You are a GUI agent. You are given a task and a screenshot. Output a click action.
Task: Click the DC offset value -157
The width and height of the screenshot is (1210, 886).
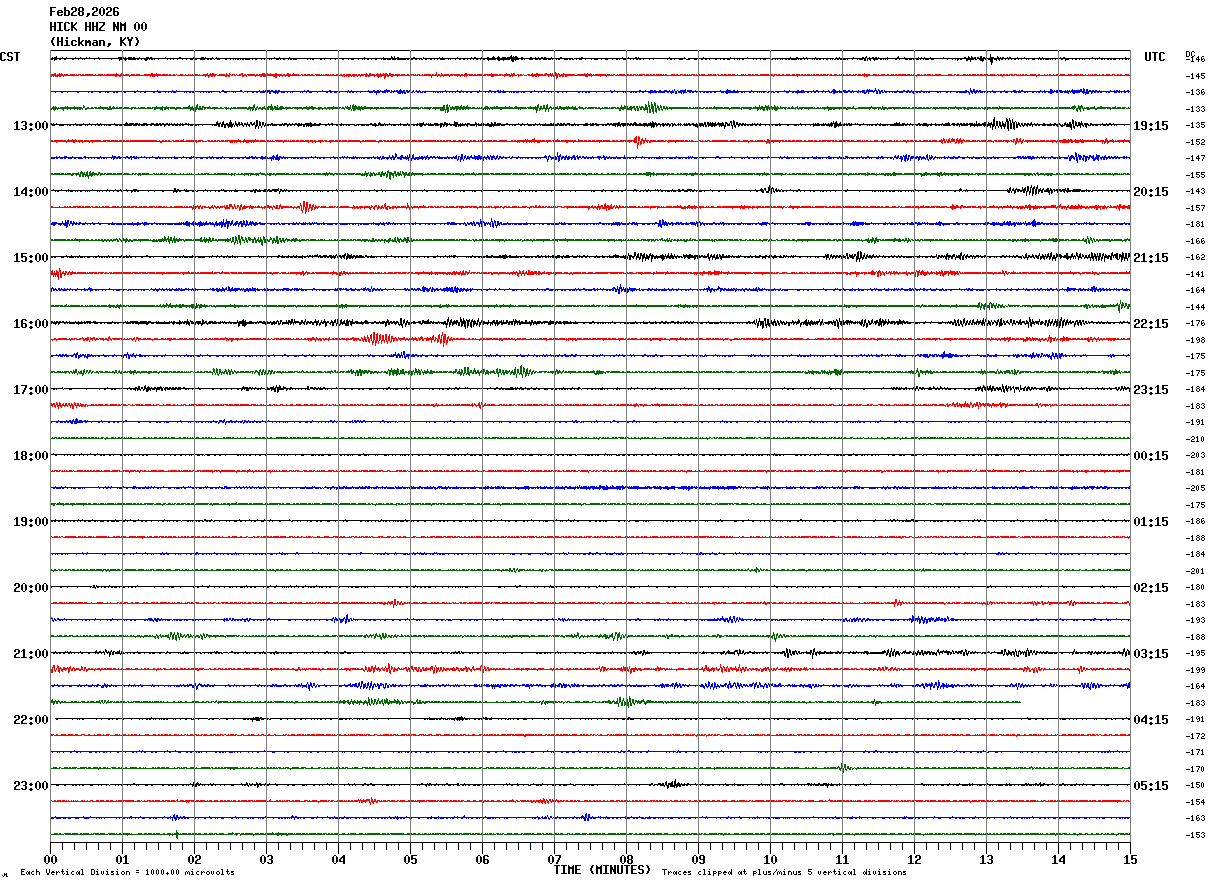click(1195, 208)
